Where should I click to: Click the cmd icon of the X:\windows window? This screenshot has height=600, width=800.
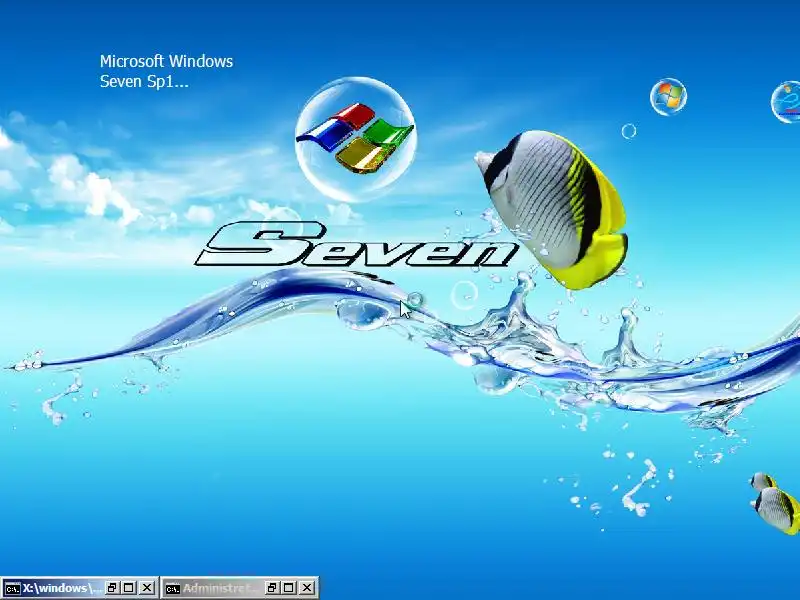(x=12, y=588)
